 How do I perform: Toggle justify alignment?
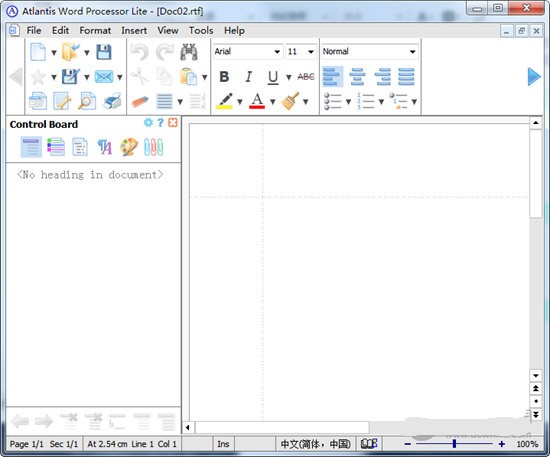pyautogui.click(x=406, y=76)
